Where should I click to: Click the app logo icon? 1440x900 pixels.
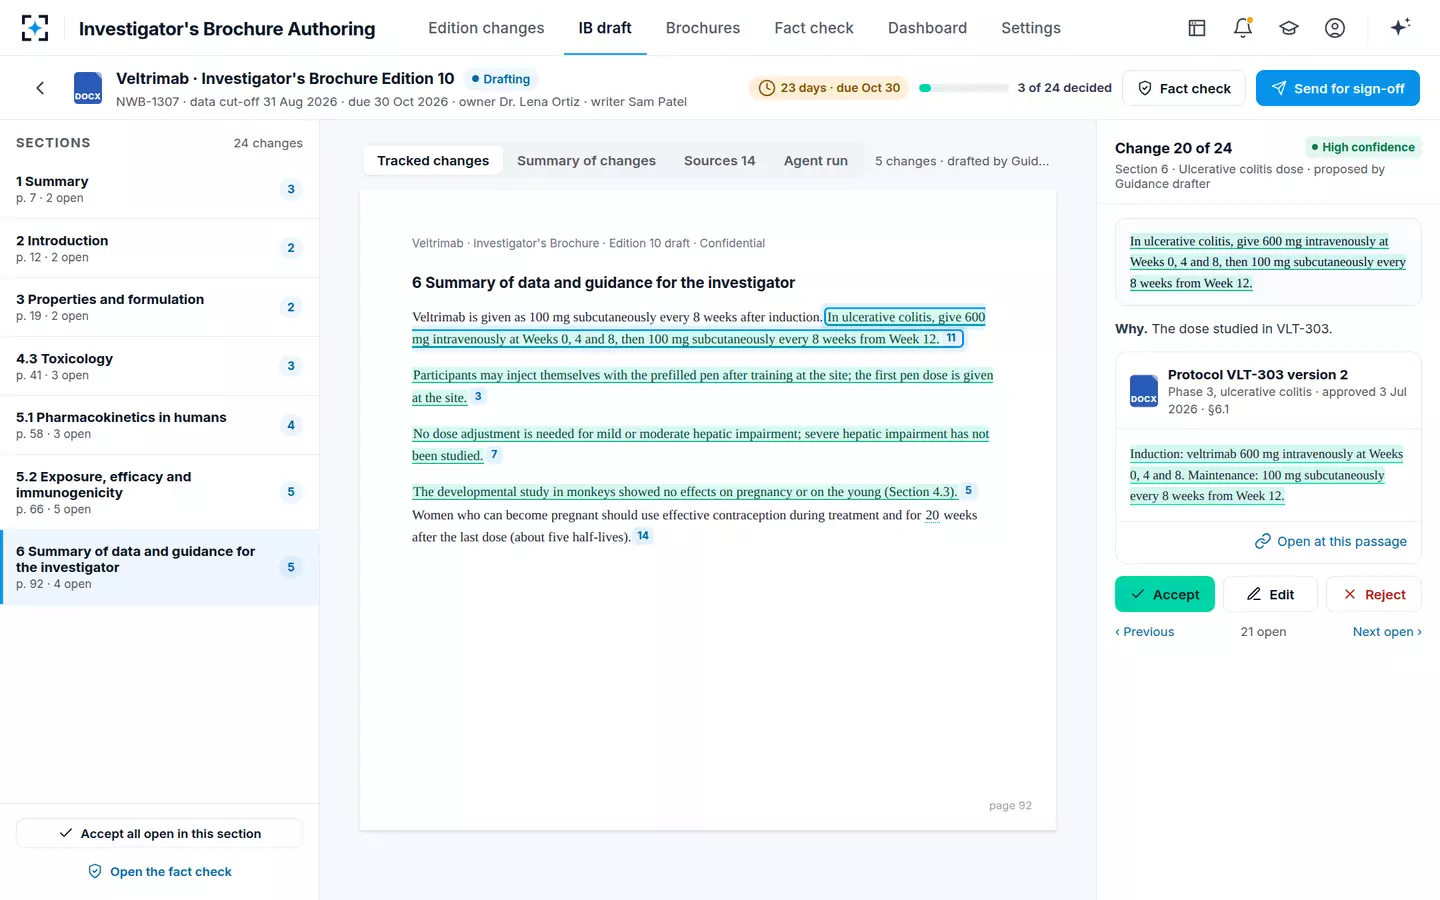[x=35, y=28]
